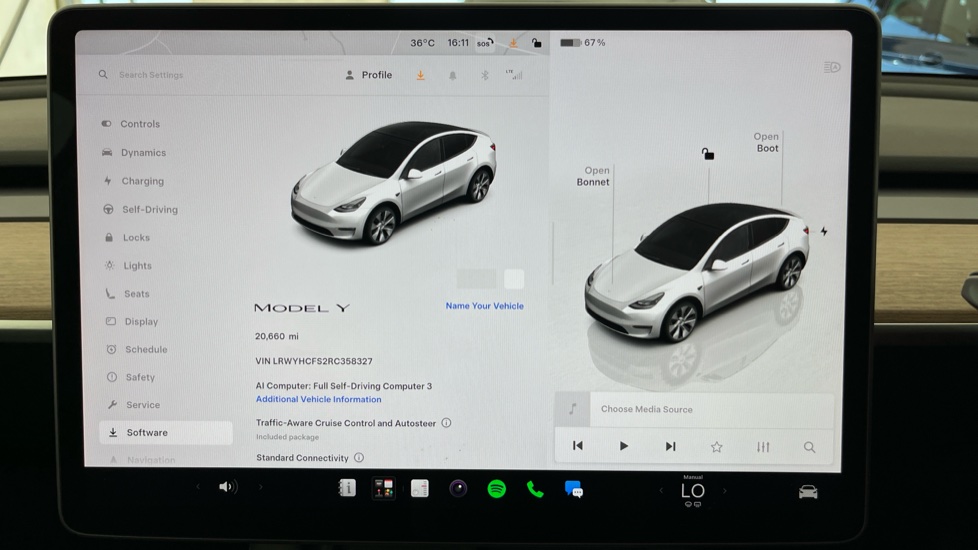Open climate control LO temperature
Viewport: 978px width, 550px height.
[693, 491]
